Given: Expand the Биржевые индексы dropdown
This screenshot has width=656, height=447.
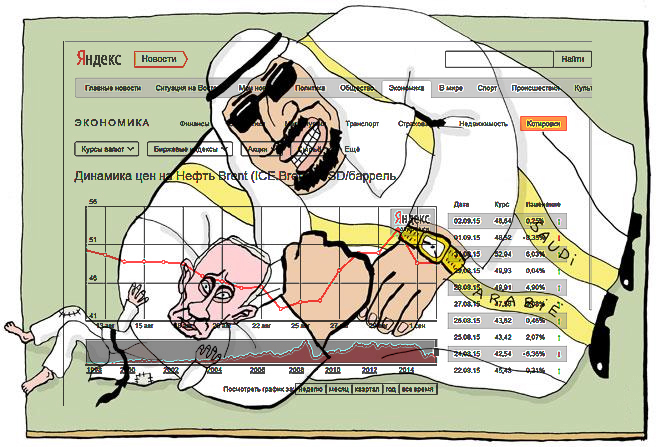Looking at the screenshot, I should [x=190, y=149].
